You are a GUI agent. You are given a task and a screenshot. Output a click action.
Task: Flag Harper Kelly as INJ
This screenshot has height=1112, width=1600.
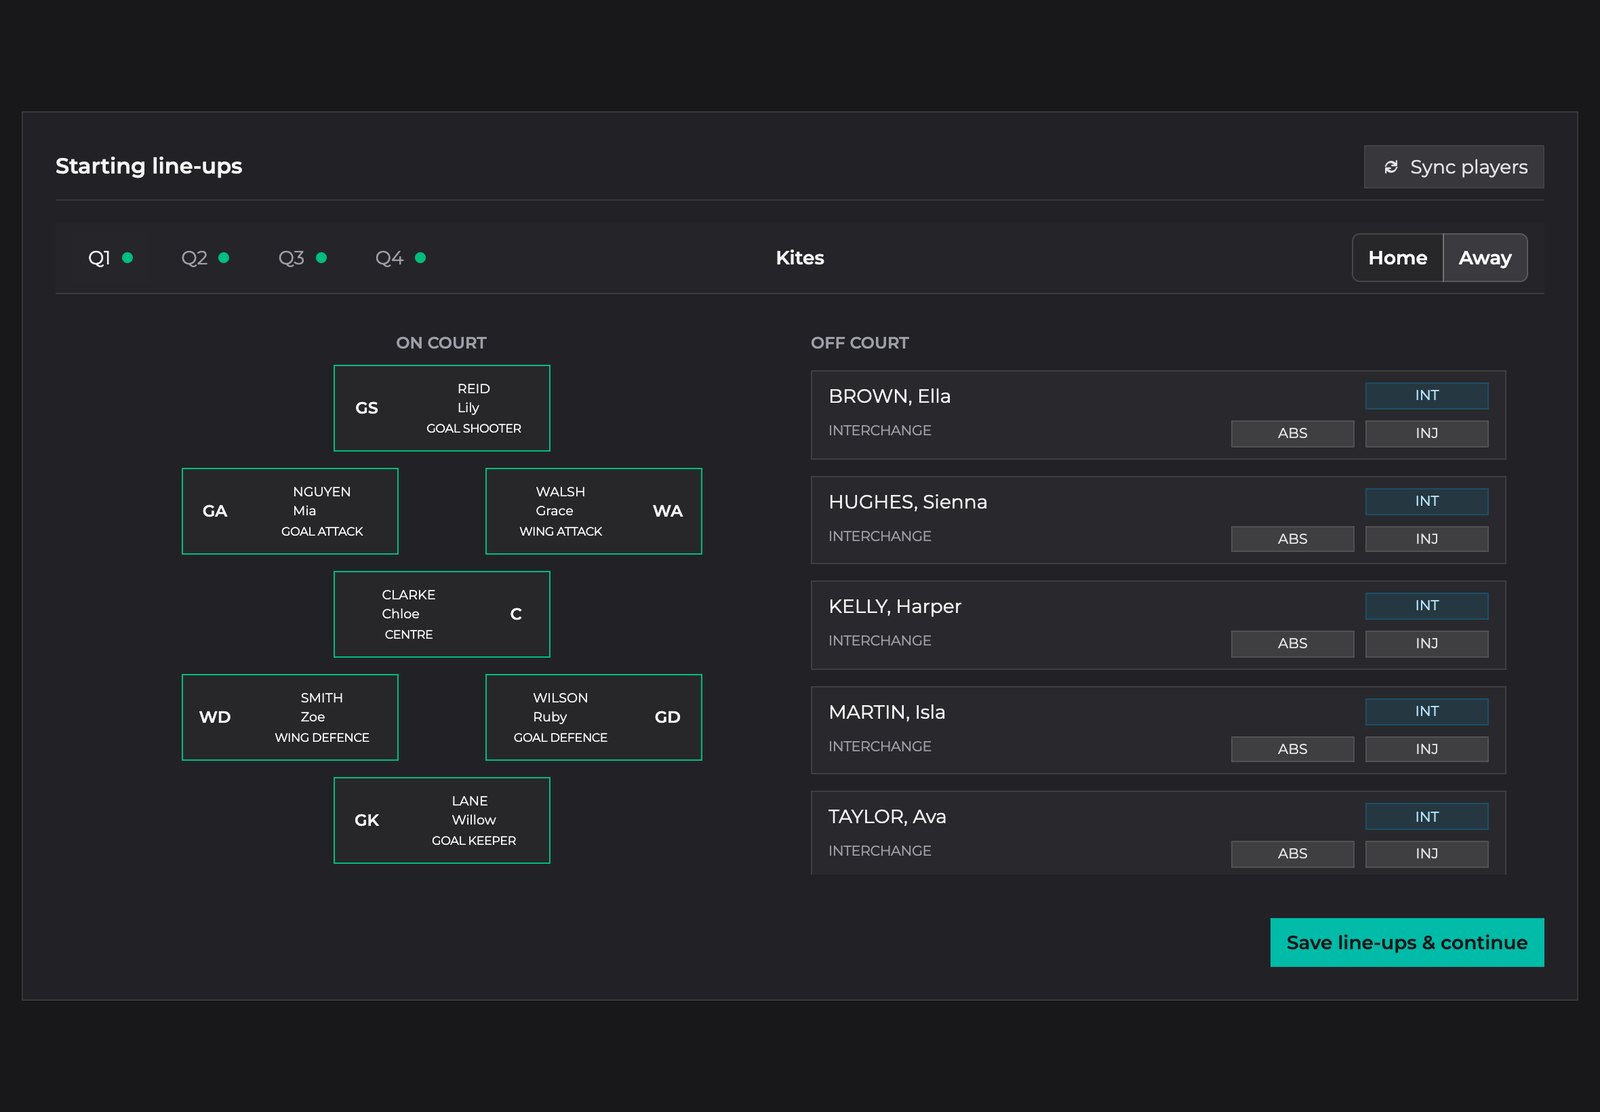pos(1427,643)
